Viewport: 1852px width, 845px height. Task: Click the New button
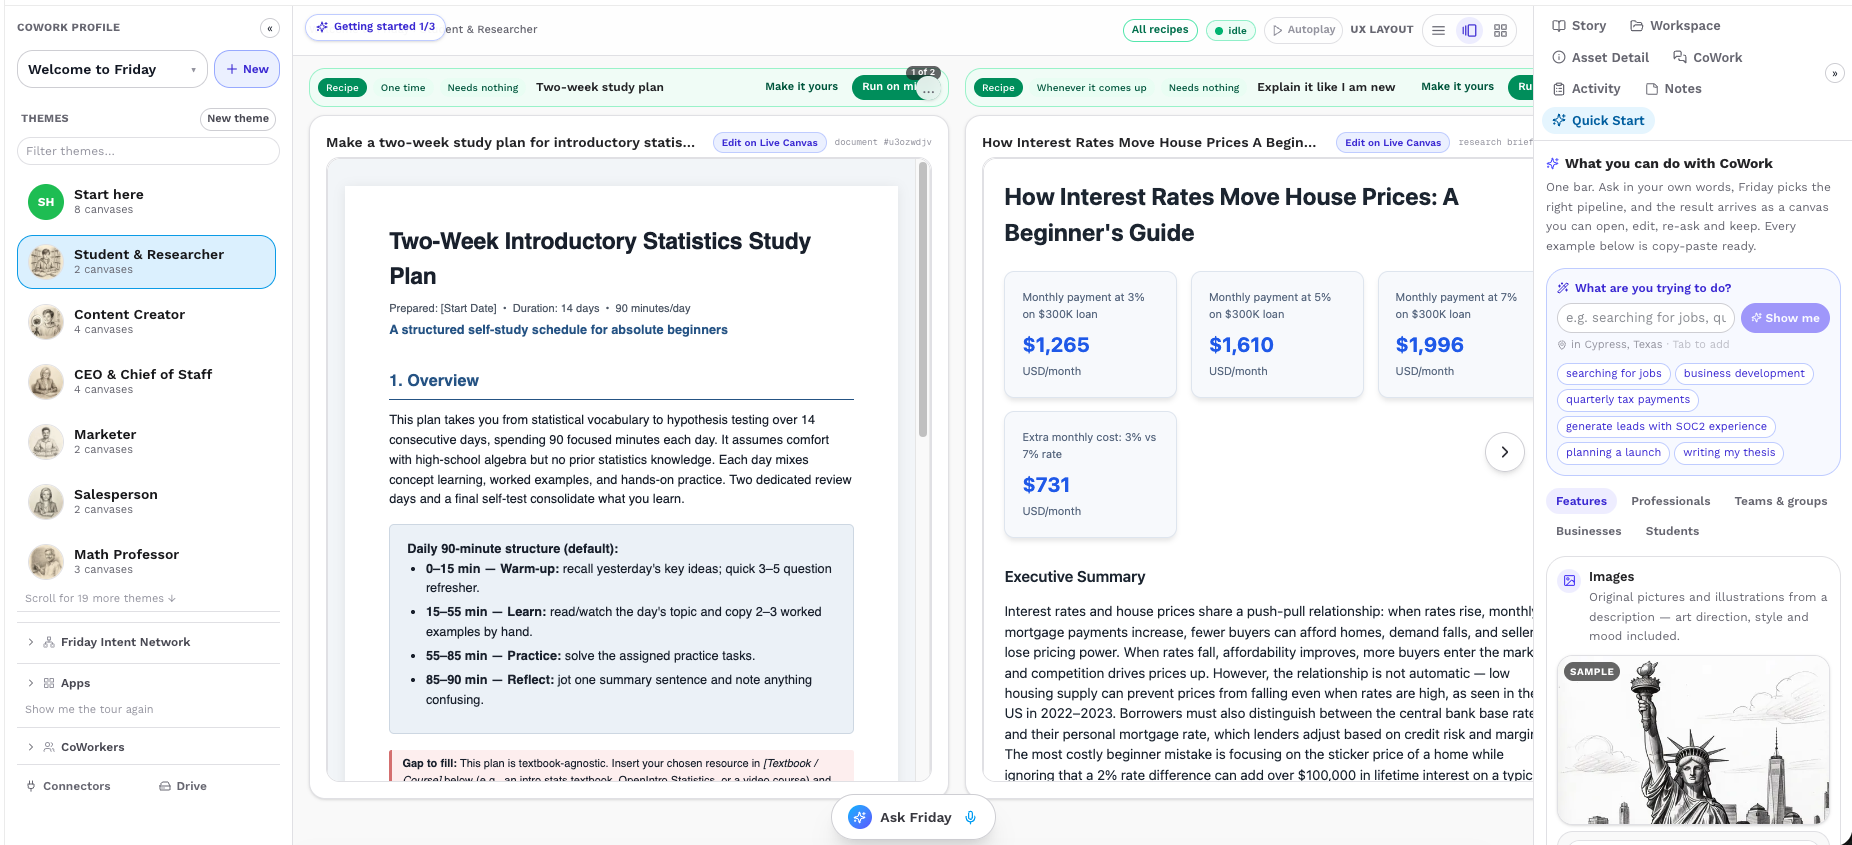[x=247, y=69]
